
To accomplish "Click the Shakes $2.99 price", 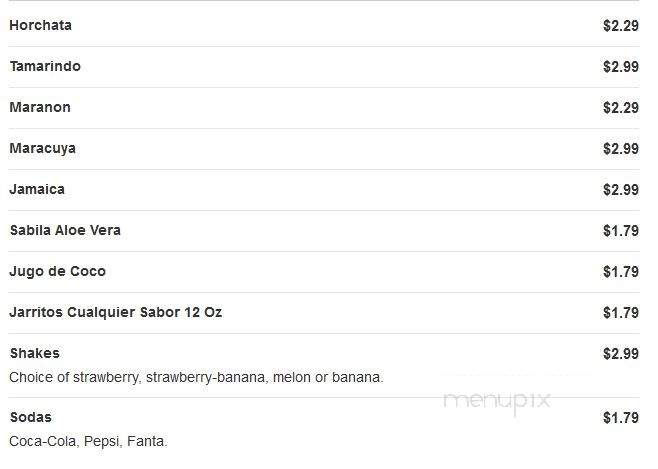I will point(621,354).
